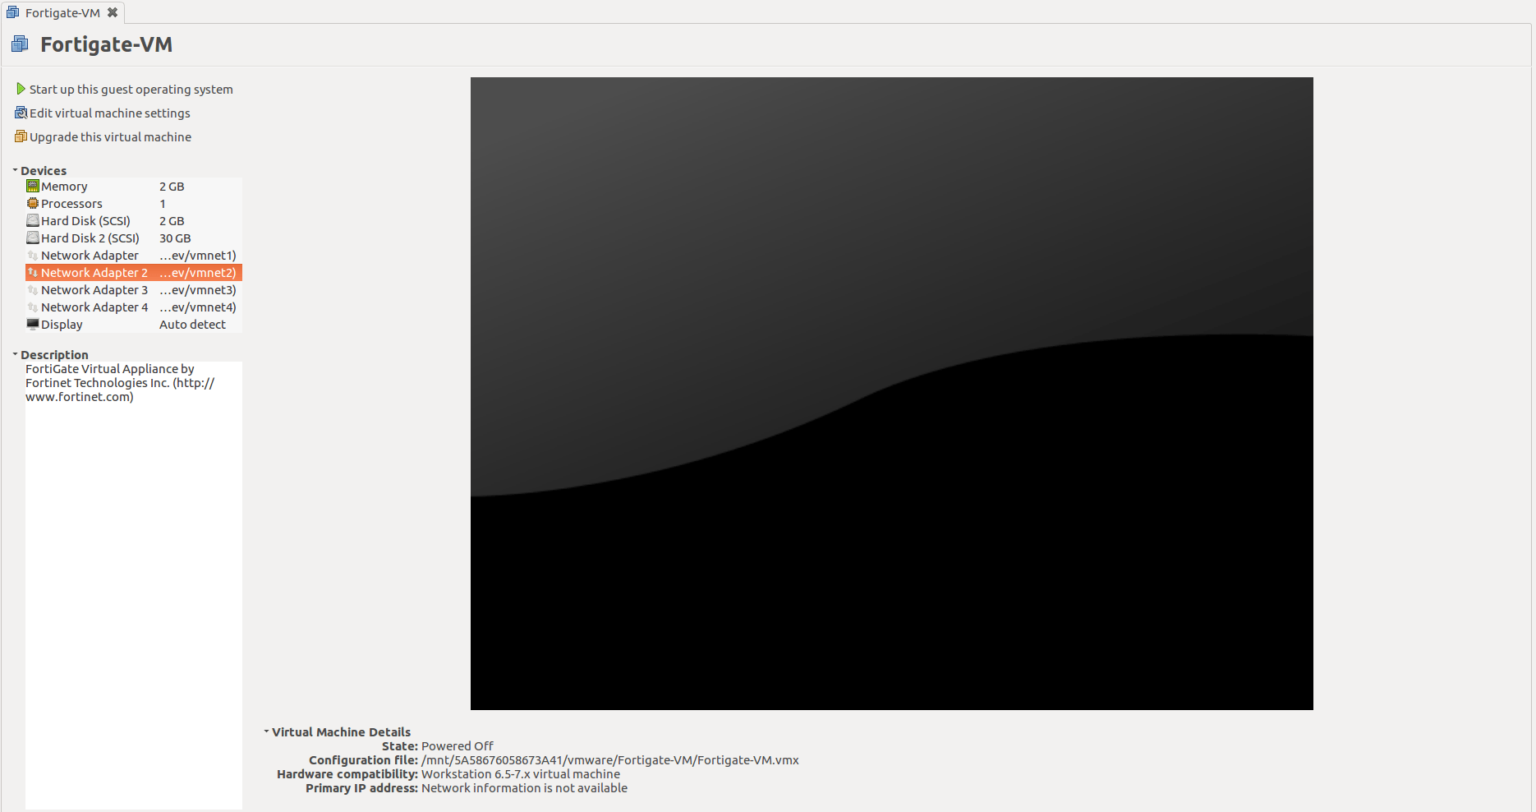Image resolution: width=1536 pixels, height=812 pixels.
Task: Open Edit virtual machine settings link
Action: [110, 113]
